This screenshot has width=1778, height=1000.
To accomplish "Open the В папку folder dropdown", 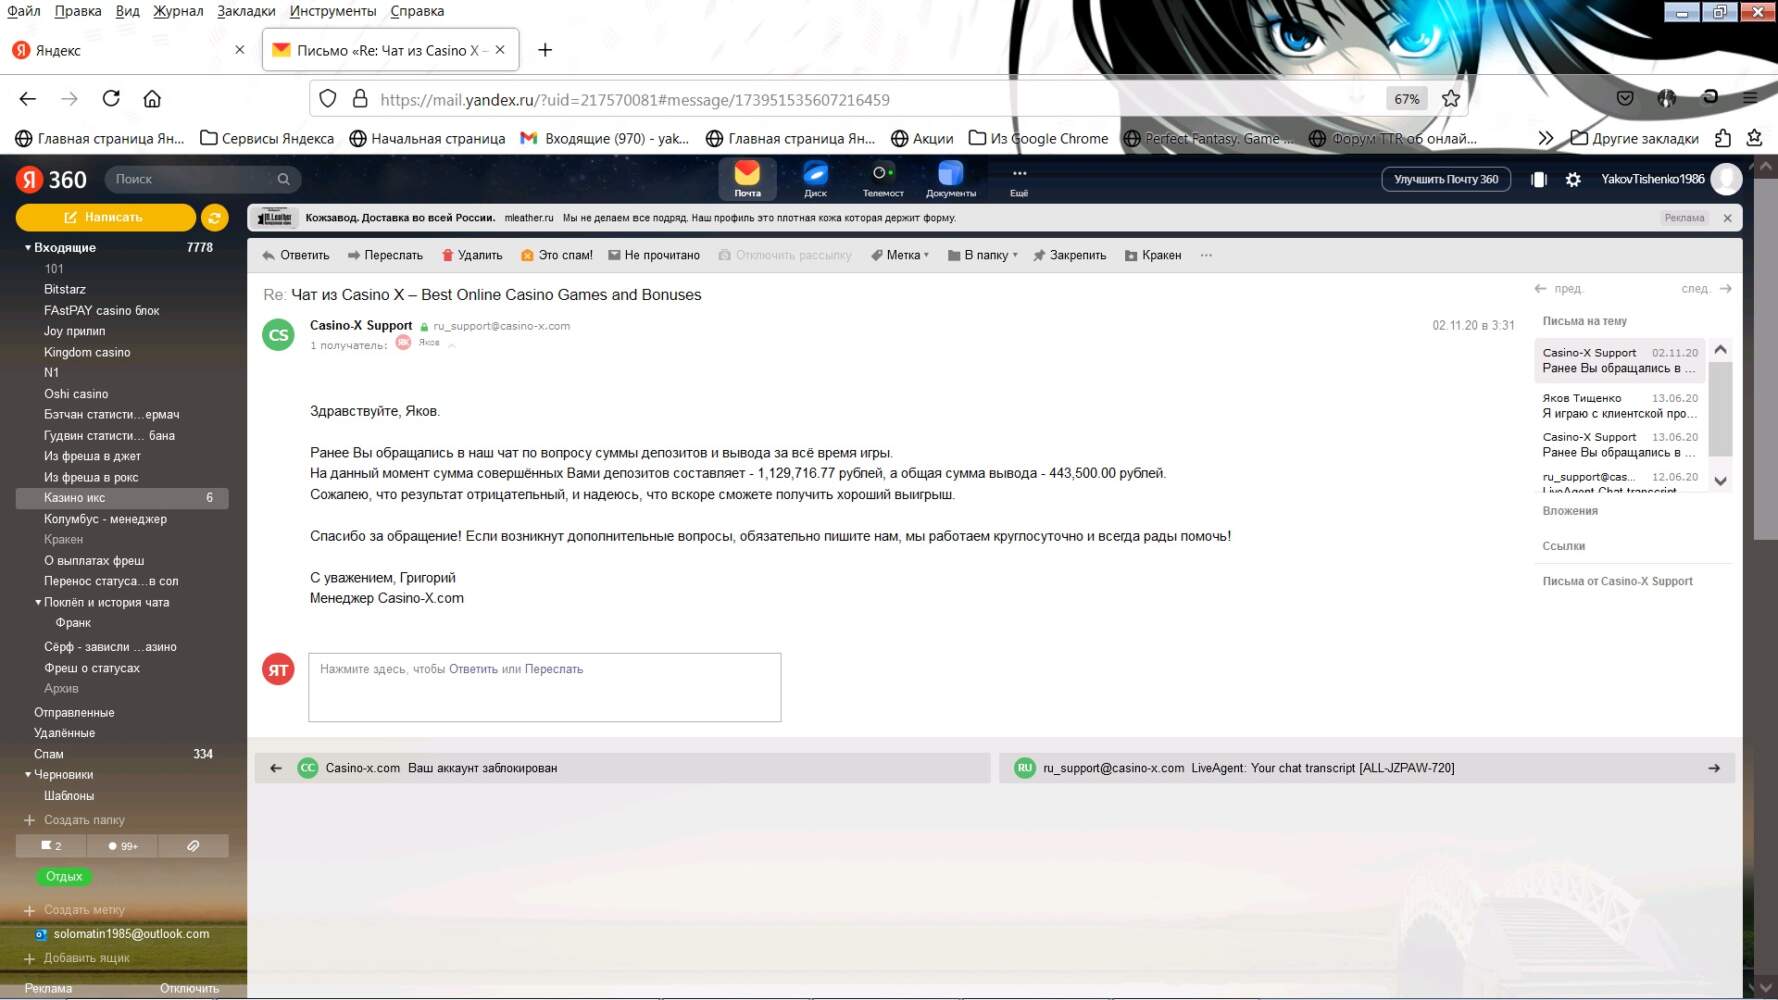I will click(x=983, y=255).
